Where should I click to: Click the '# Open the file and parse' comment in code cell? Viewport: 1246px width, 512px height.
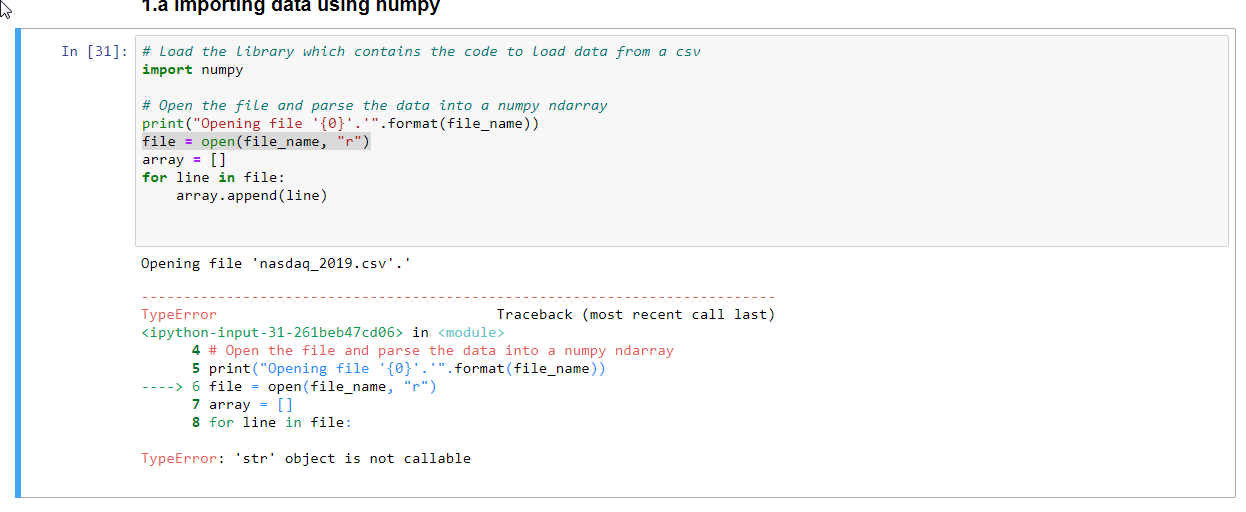coord(374,106)
